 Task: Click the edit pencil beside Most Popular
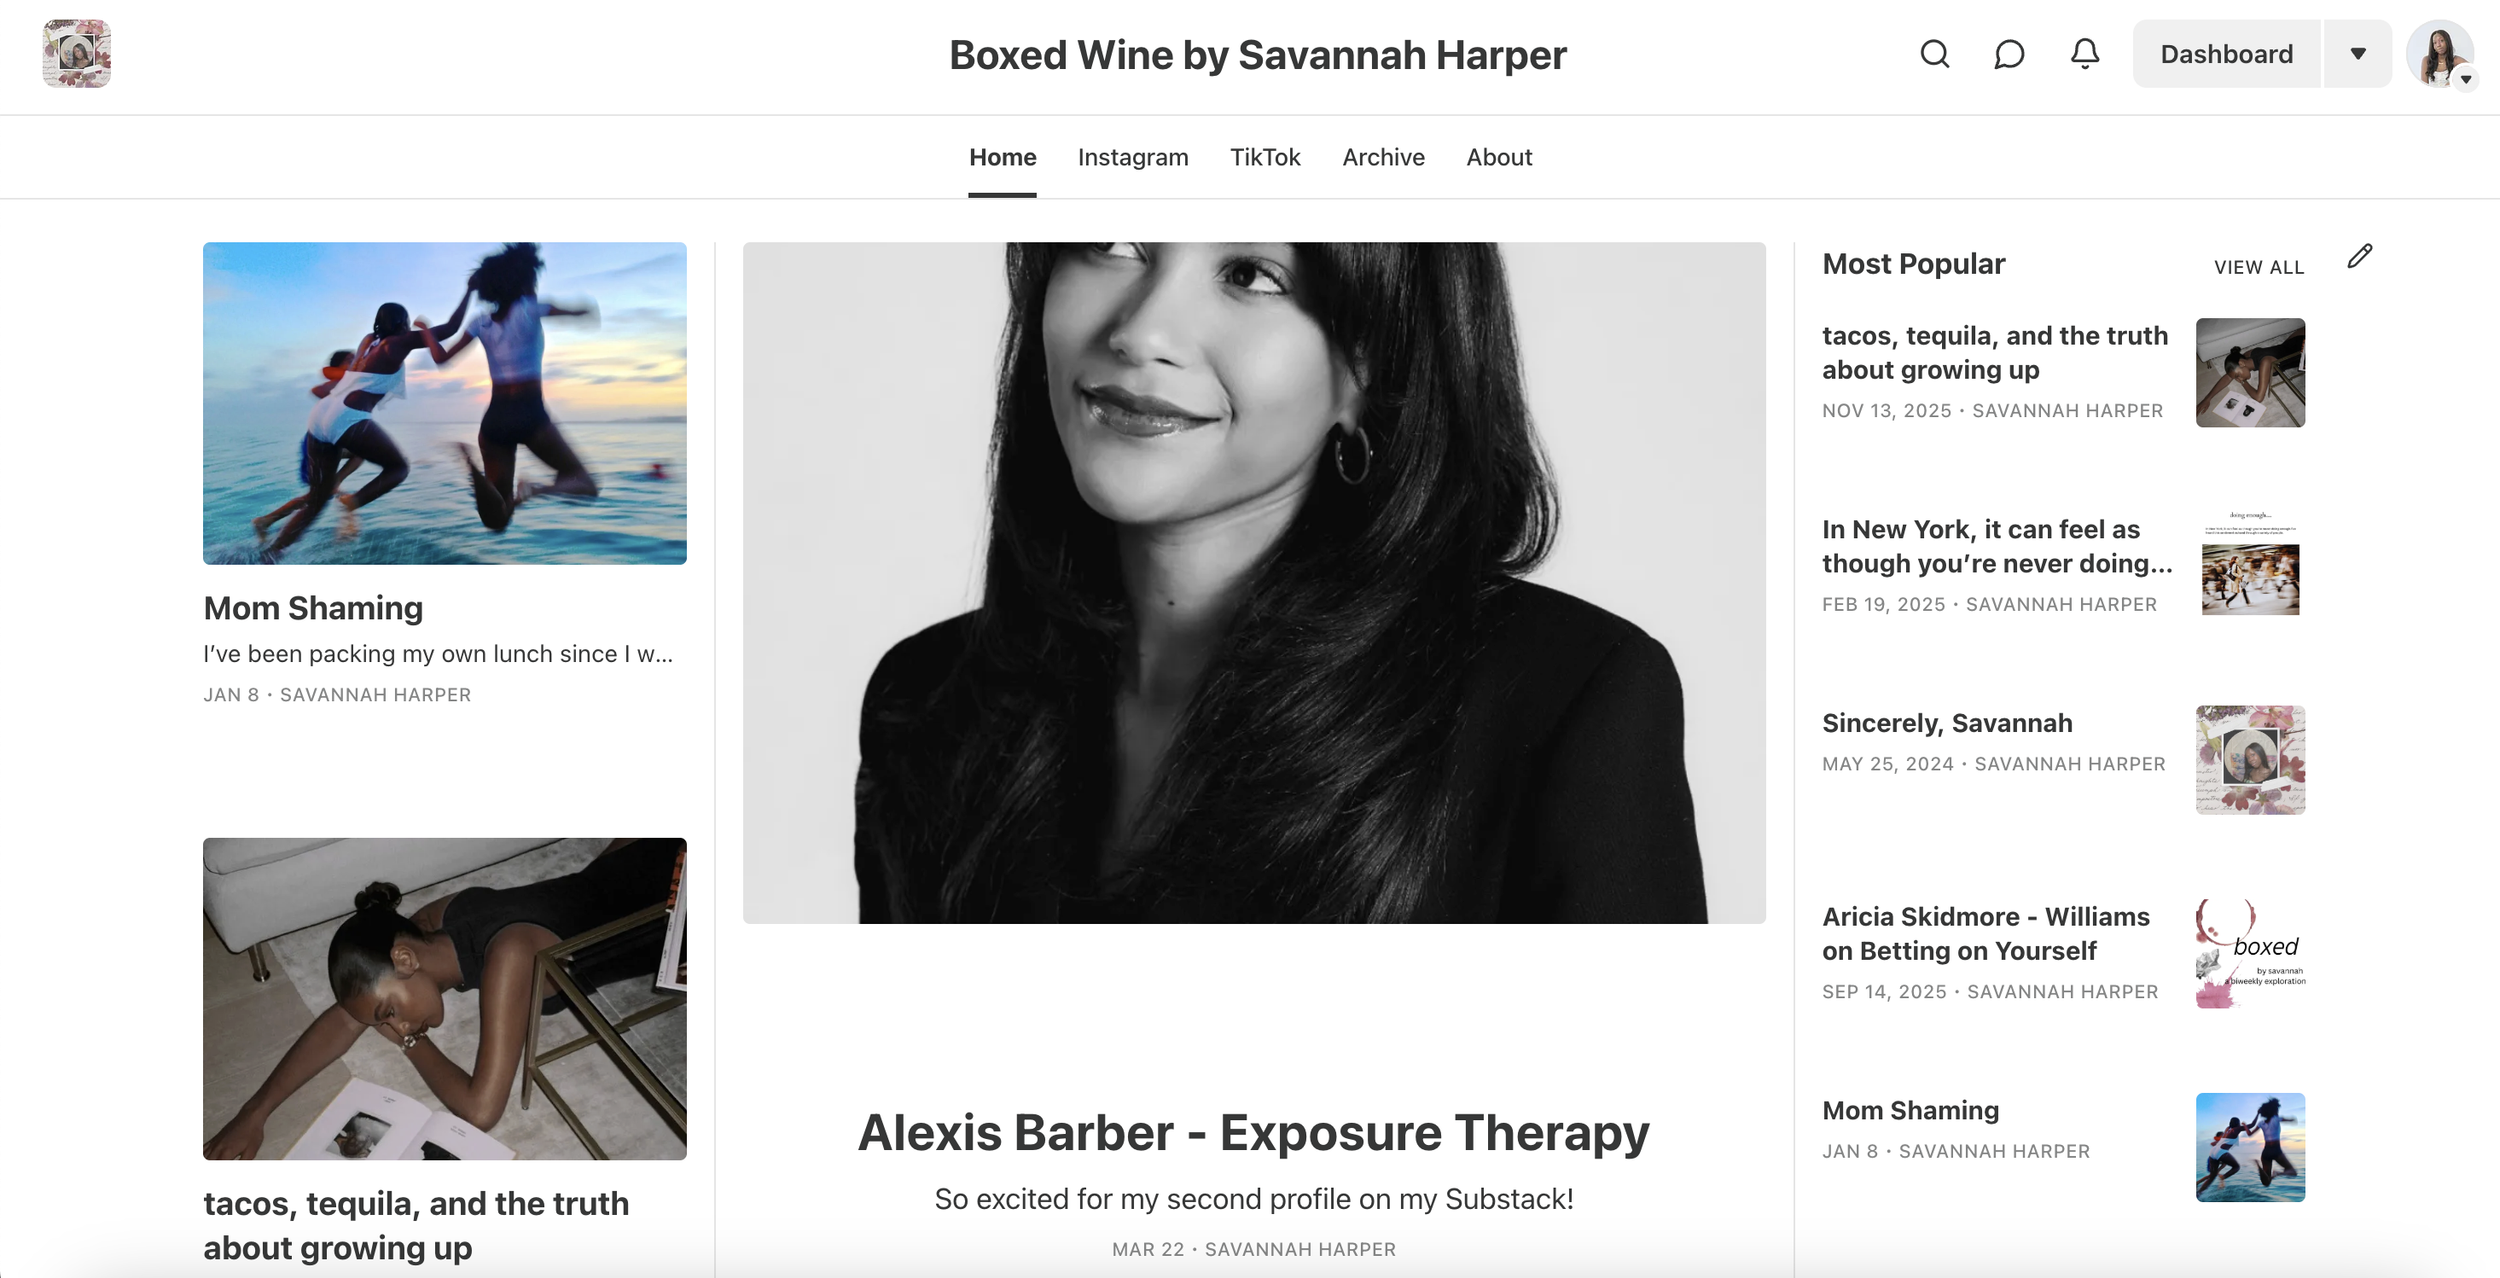point(2360,257)
